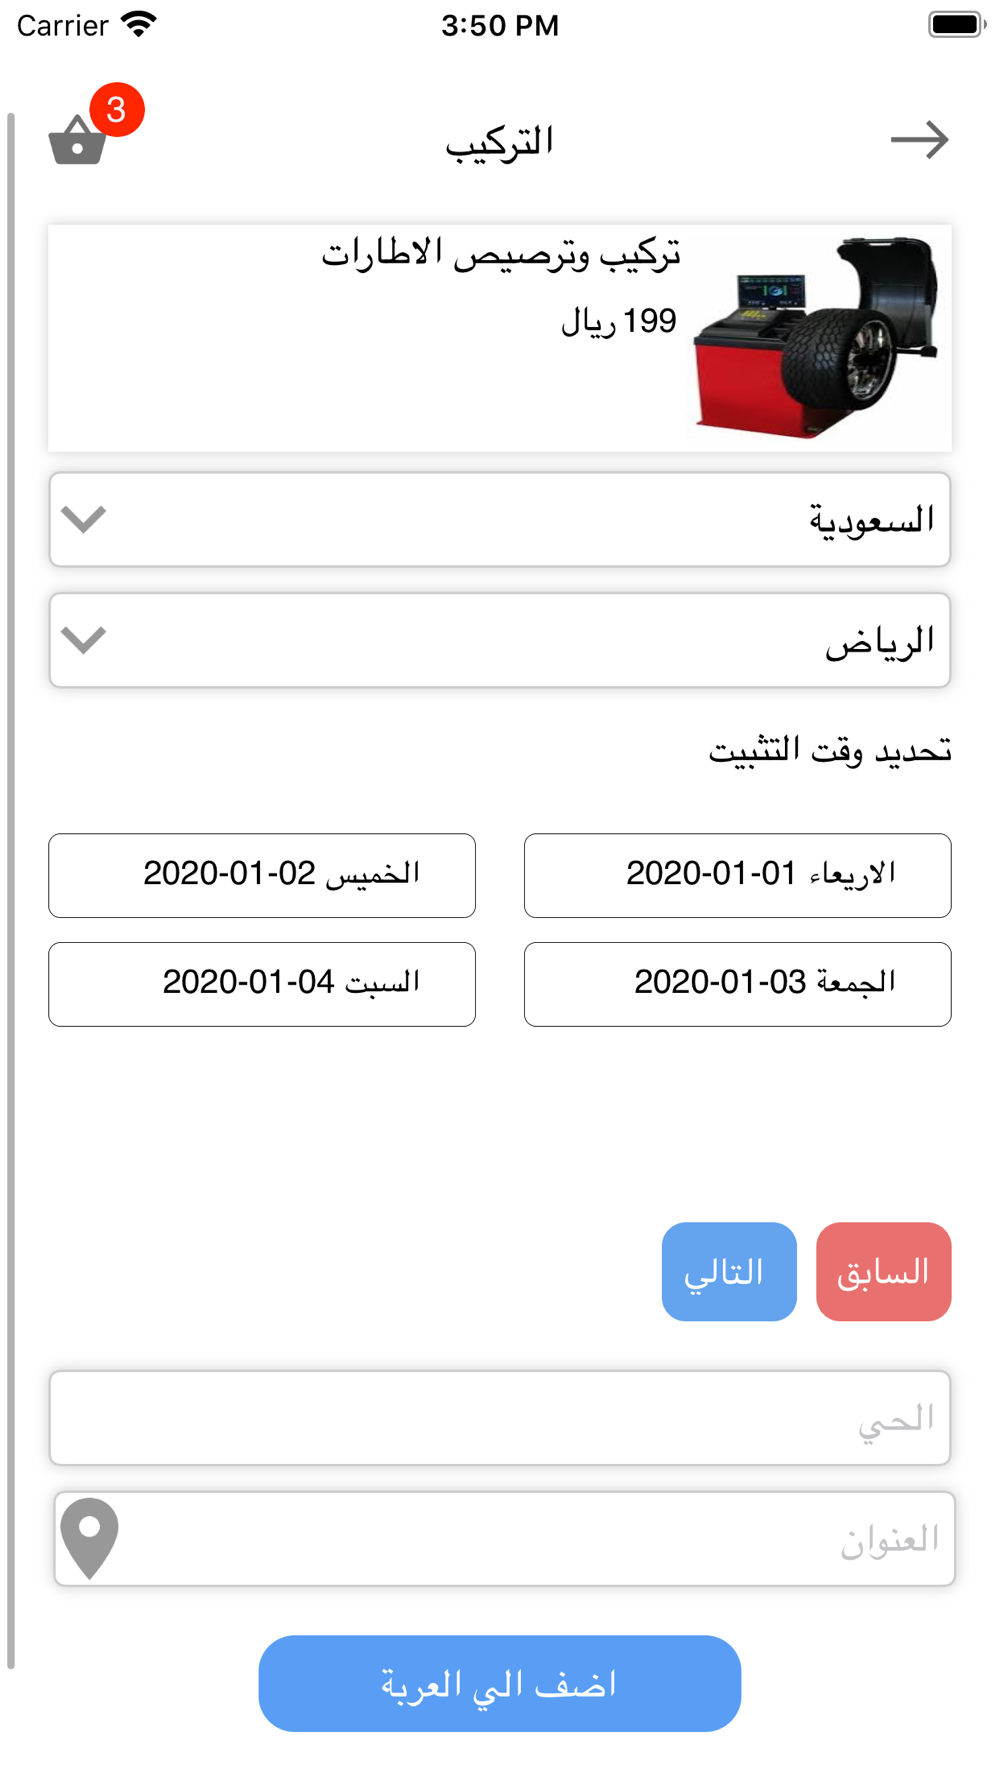Select date الاربعاء 2020-01-01
This screenshot has width=1000, height=1778.
(738, 875)
